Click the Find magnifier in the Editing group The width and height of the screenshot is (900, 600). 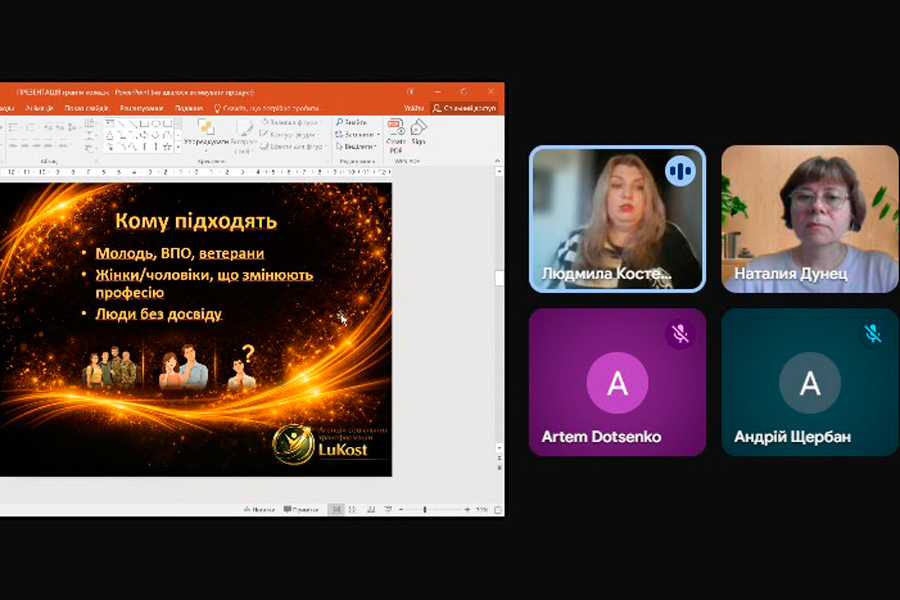pos(340,122)
